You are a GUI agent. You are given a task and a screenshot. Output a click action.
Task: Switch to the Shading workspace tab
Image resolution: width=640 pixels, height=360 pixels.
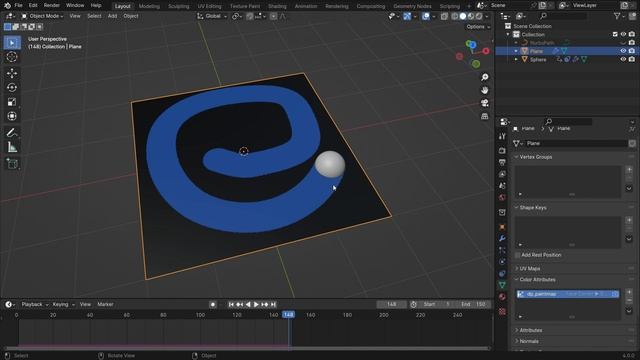tap(277, 6)
